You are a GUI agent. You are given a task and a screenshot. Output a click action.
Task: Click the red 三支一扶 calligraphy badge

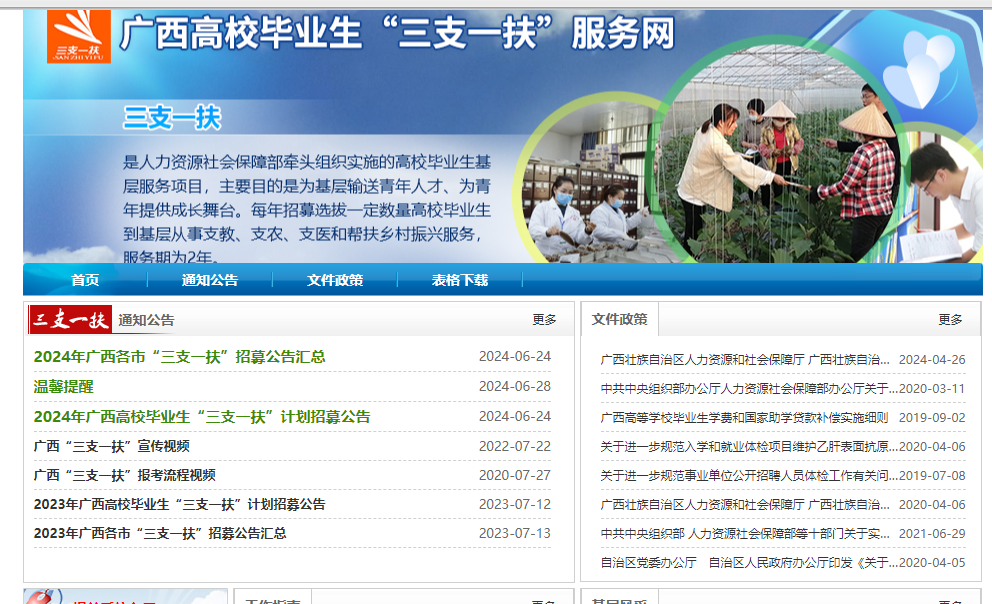[70, 319]
